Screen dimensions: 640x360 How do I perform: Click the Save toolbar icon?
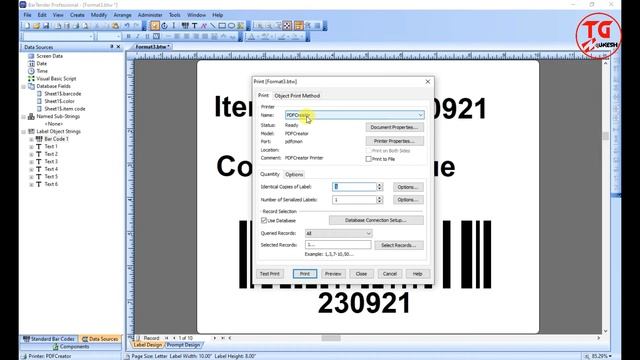click(x=46, y=26)
